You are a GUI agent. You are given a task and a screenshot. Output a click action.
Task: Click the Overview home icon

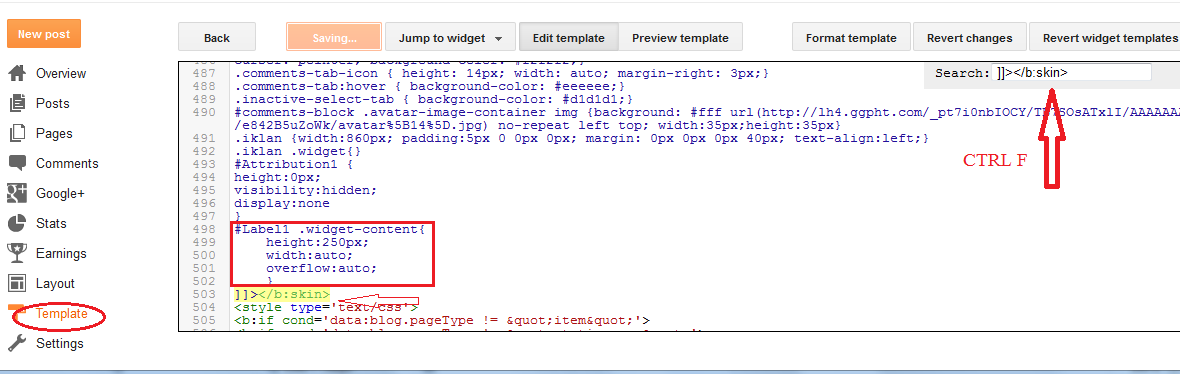pos(17,73)
